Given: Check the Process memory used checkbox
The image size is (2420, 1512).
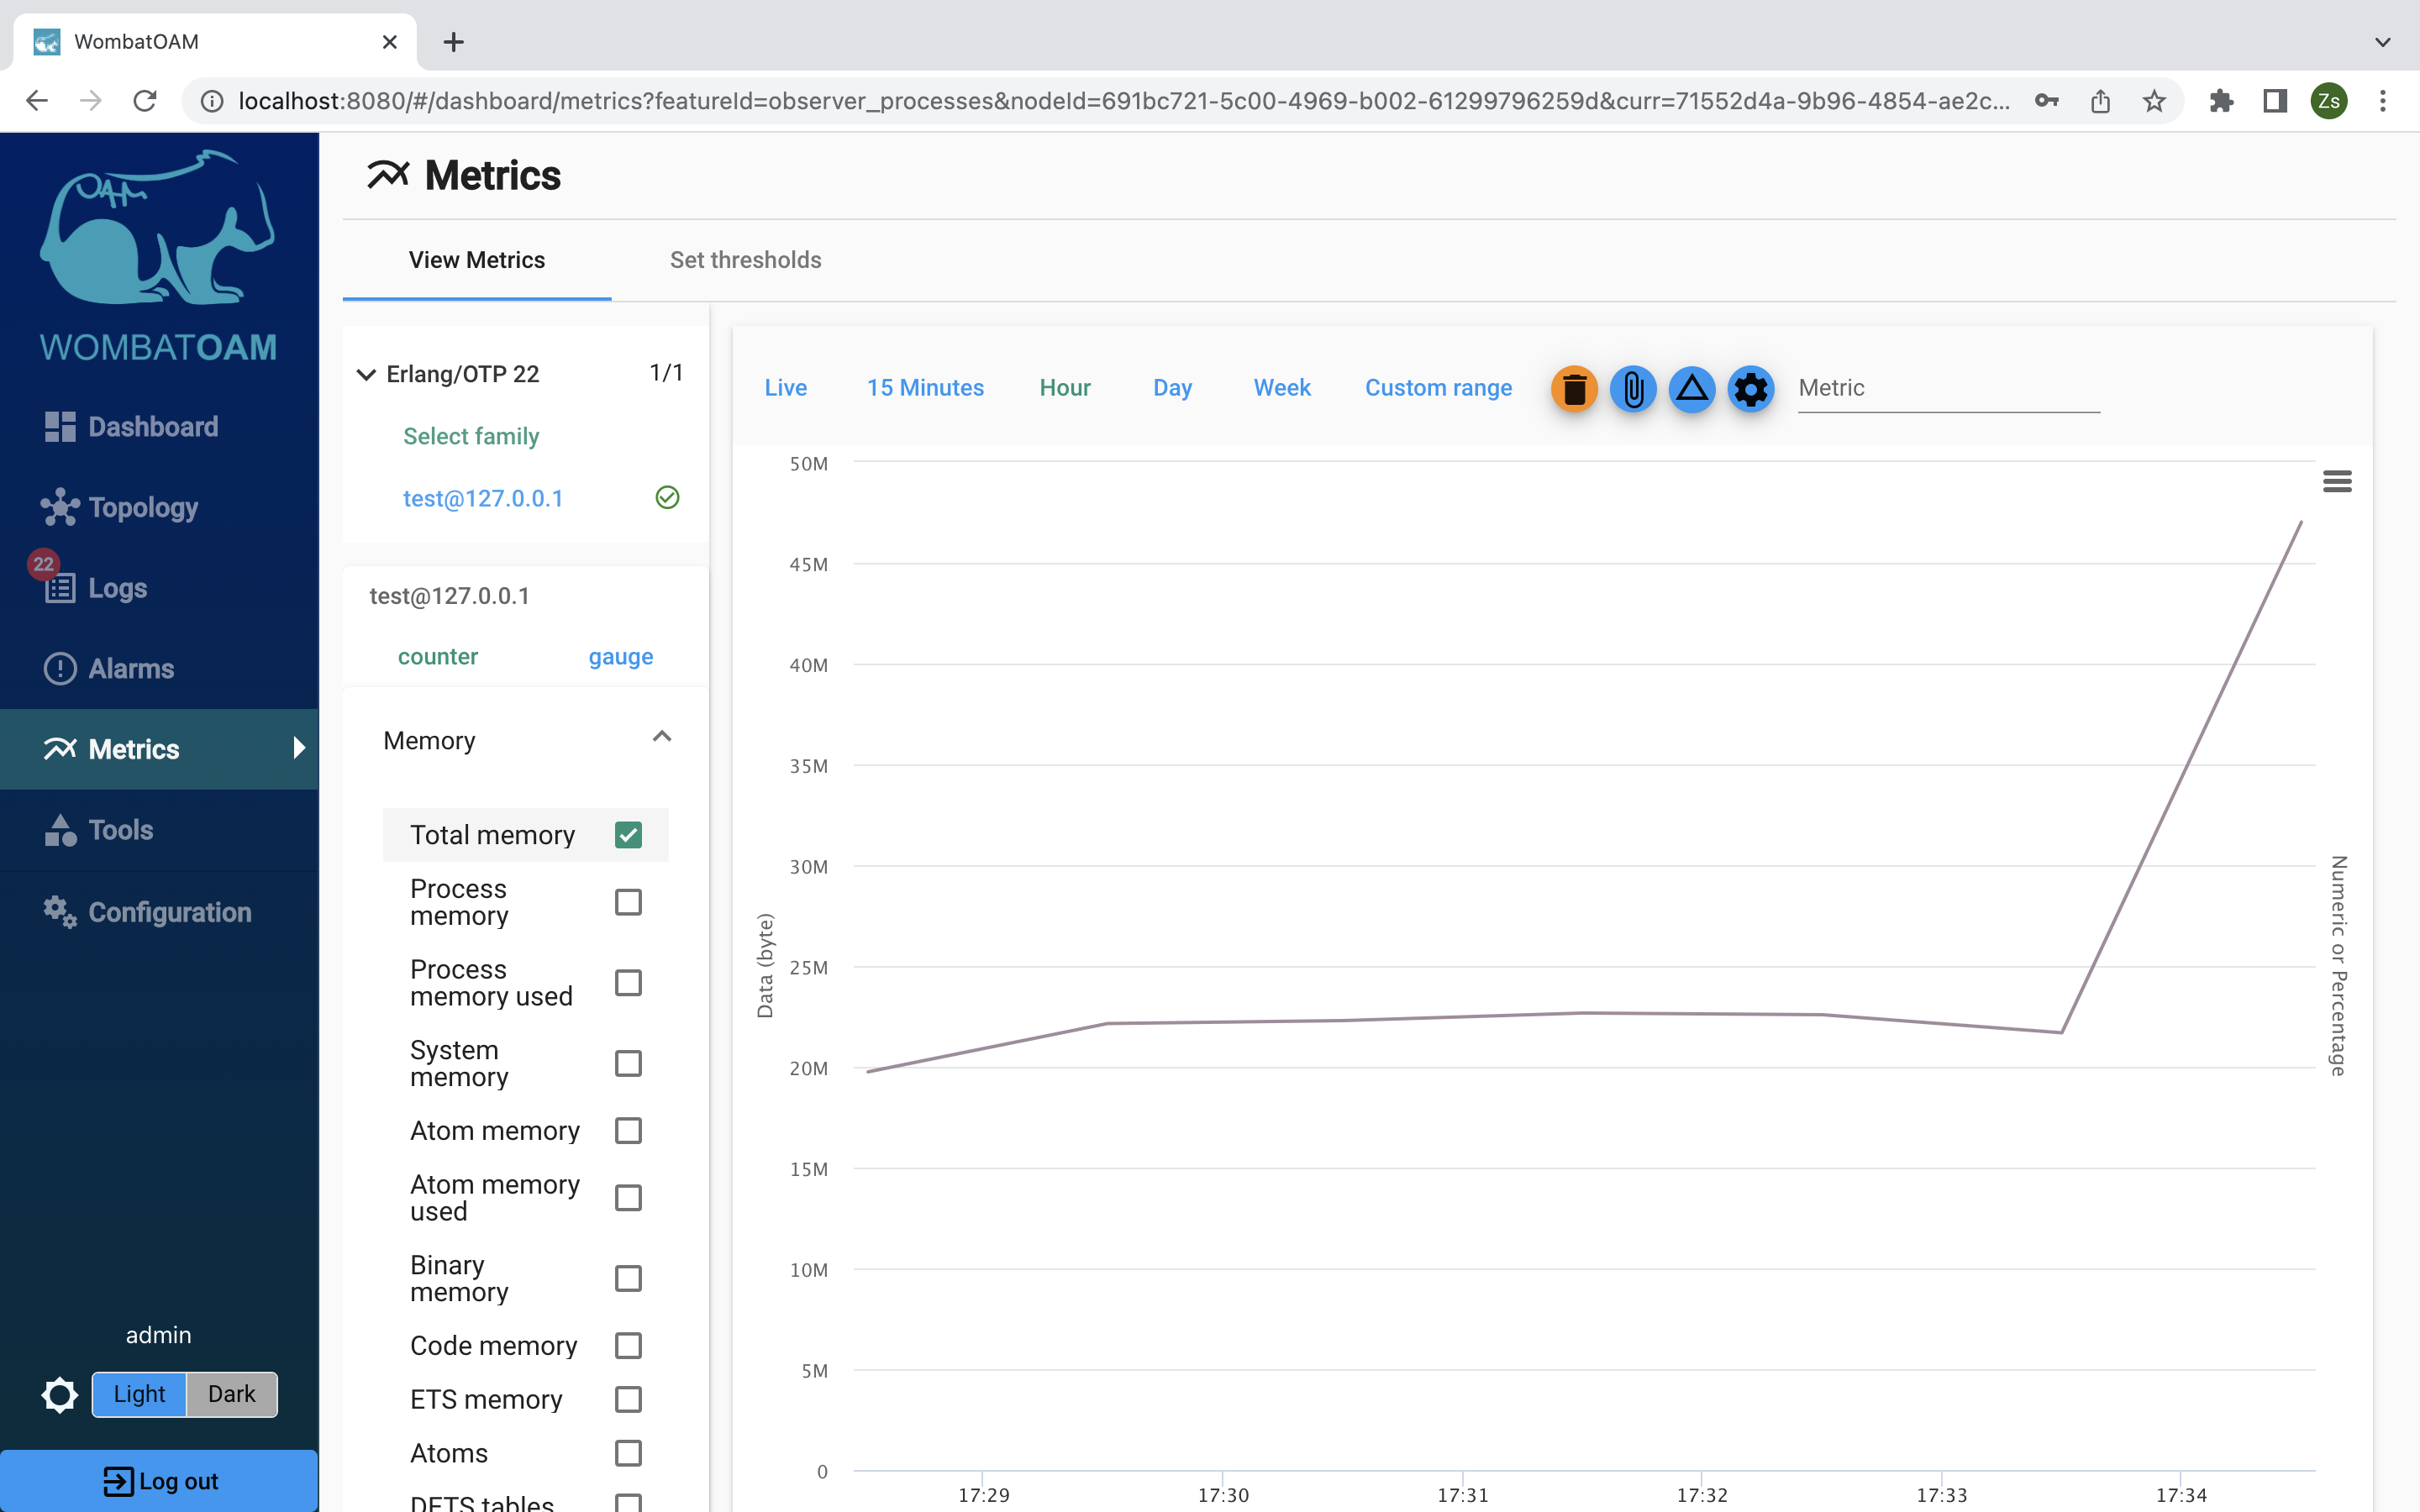Looking at the screenshot, I should pos(628,982).
